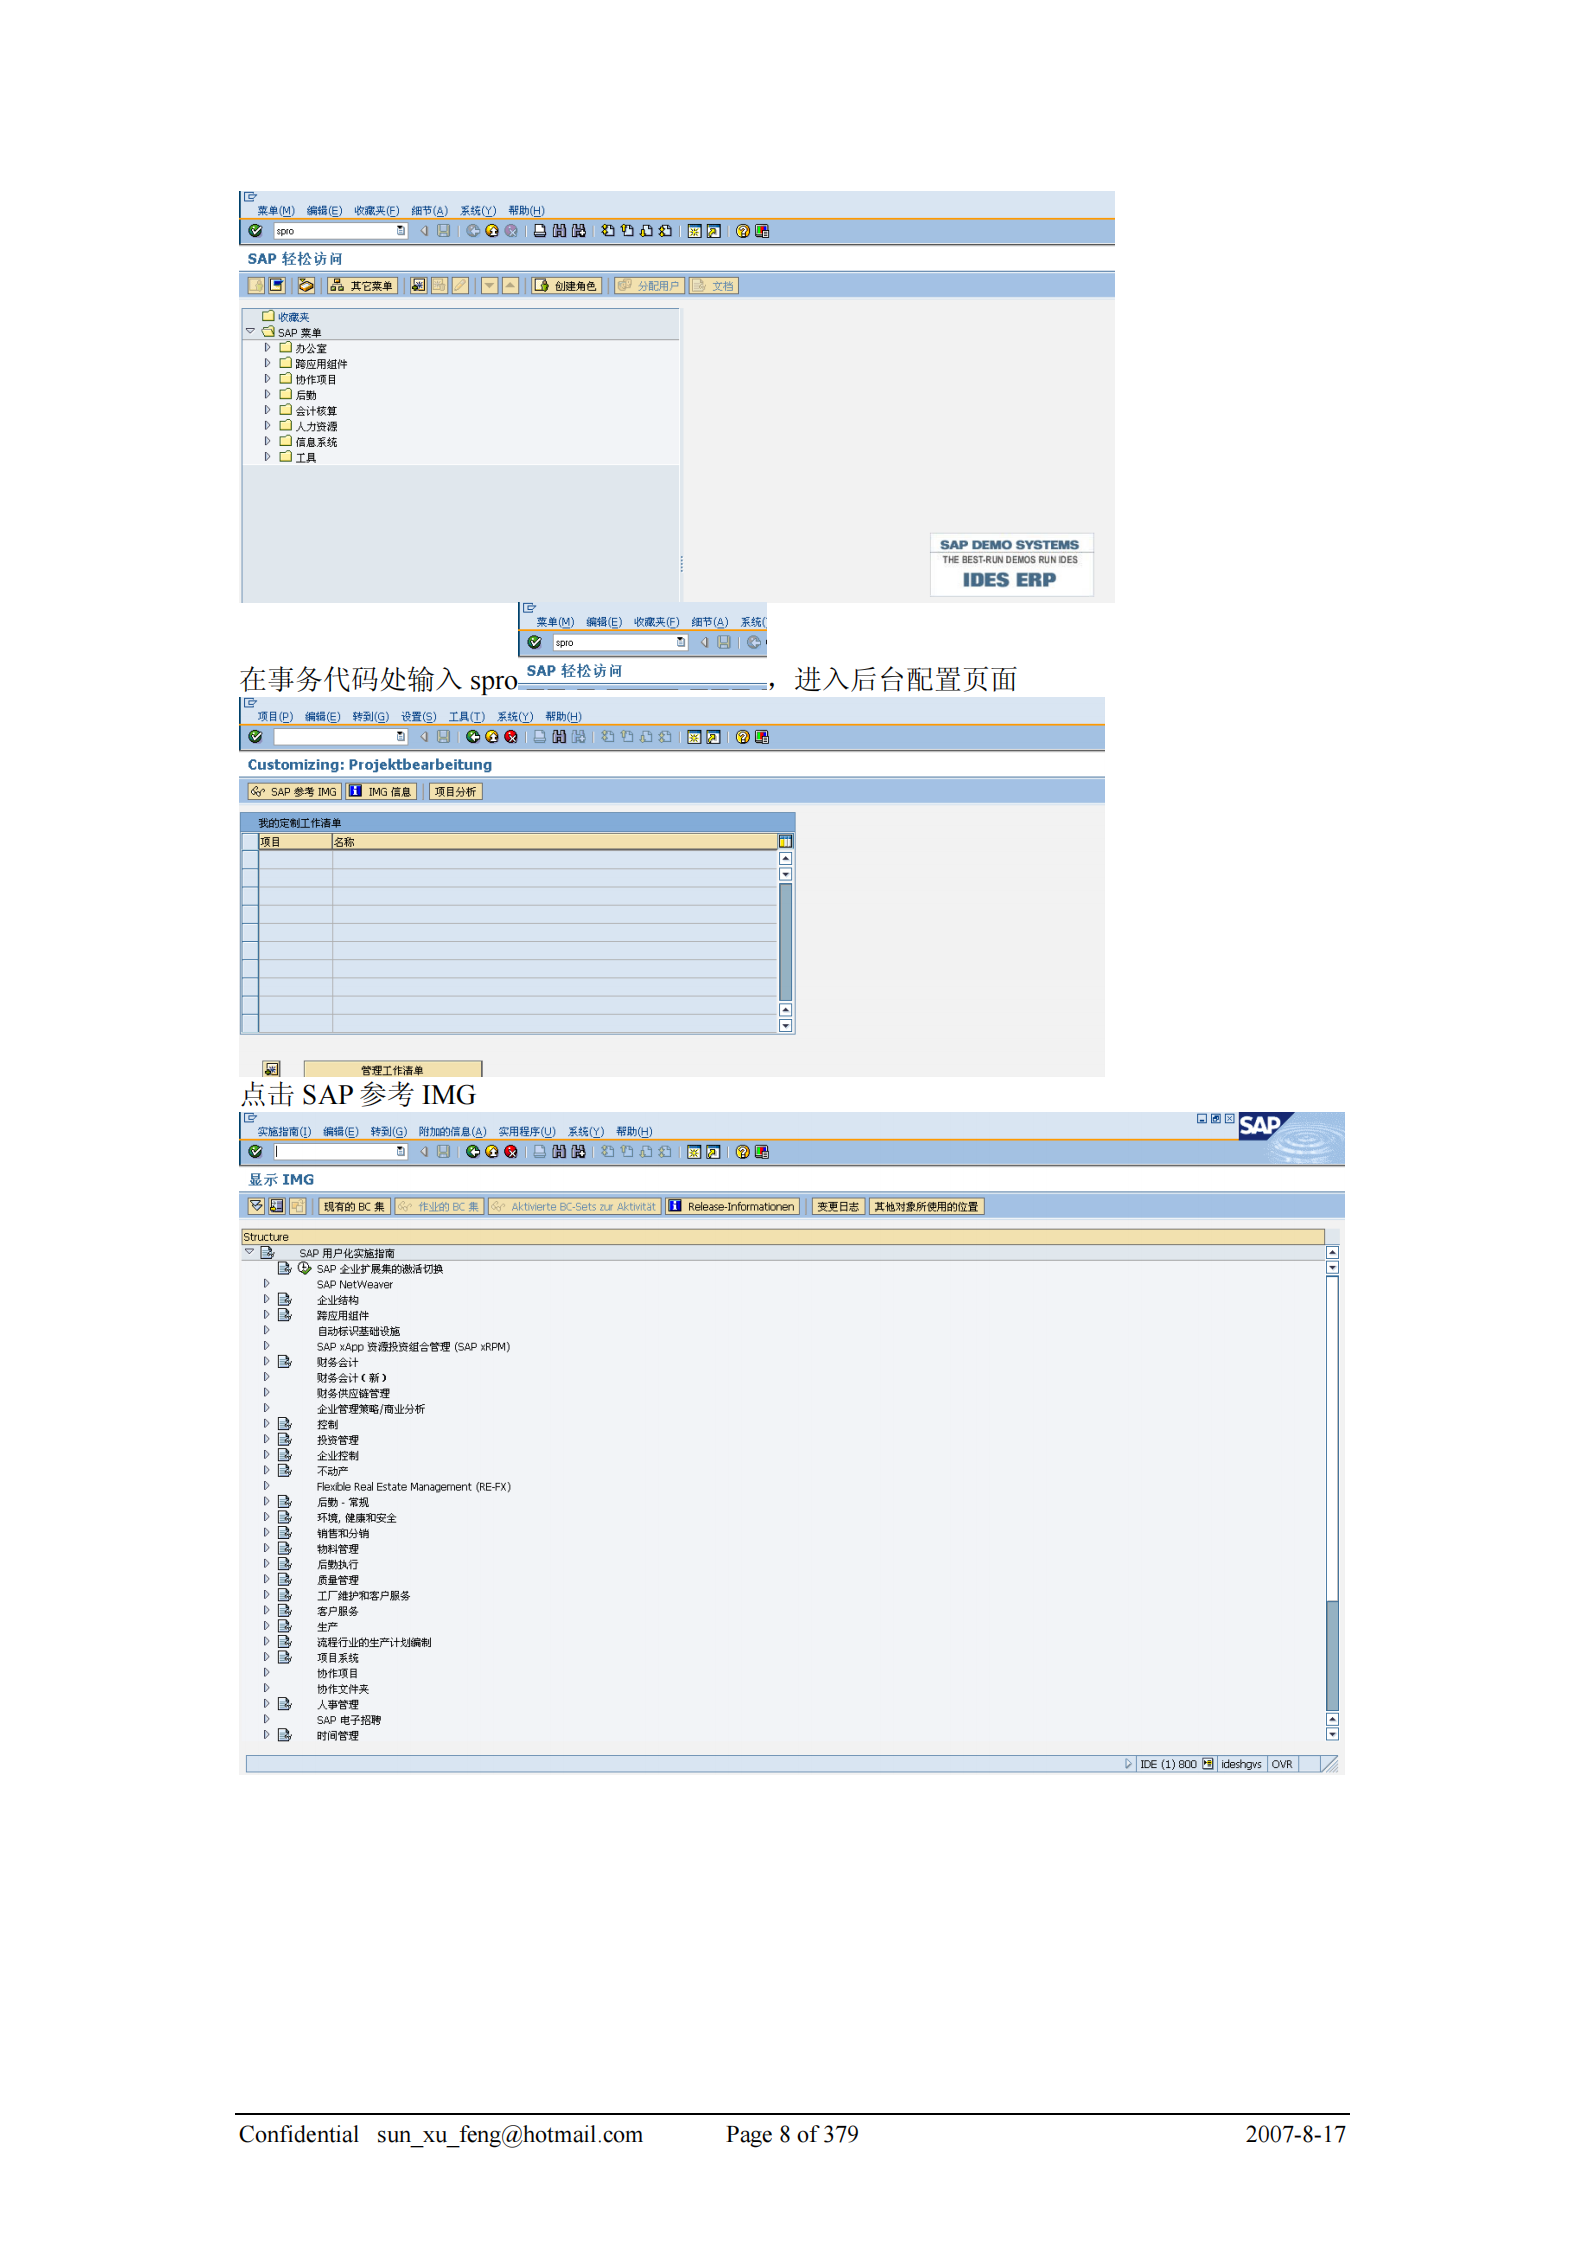Click 变更日志 button
This screenshot has width=1585, height=2244.
[x=838, y=1207]
